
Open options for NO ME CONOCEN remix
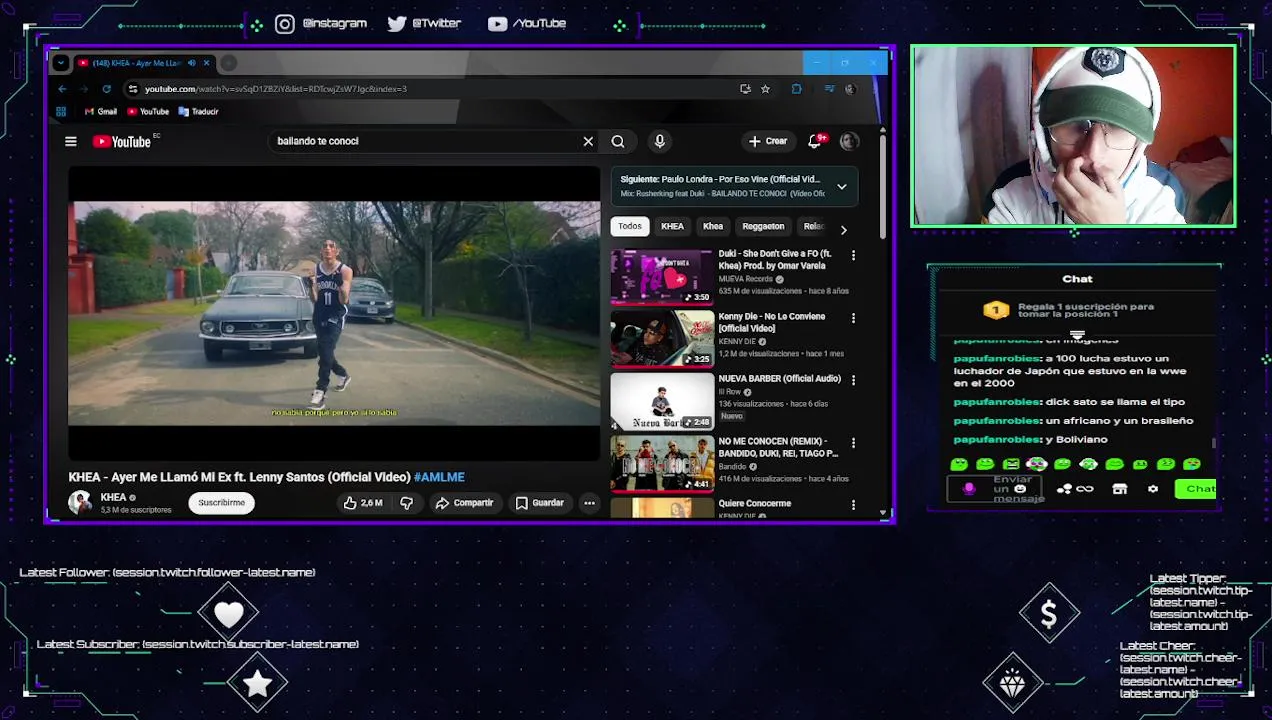click(853, 442)
